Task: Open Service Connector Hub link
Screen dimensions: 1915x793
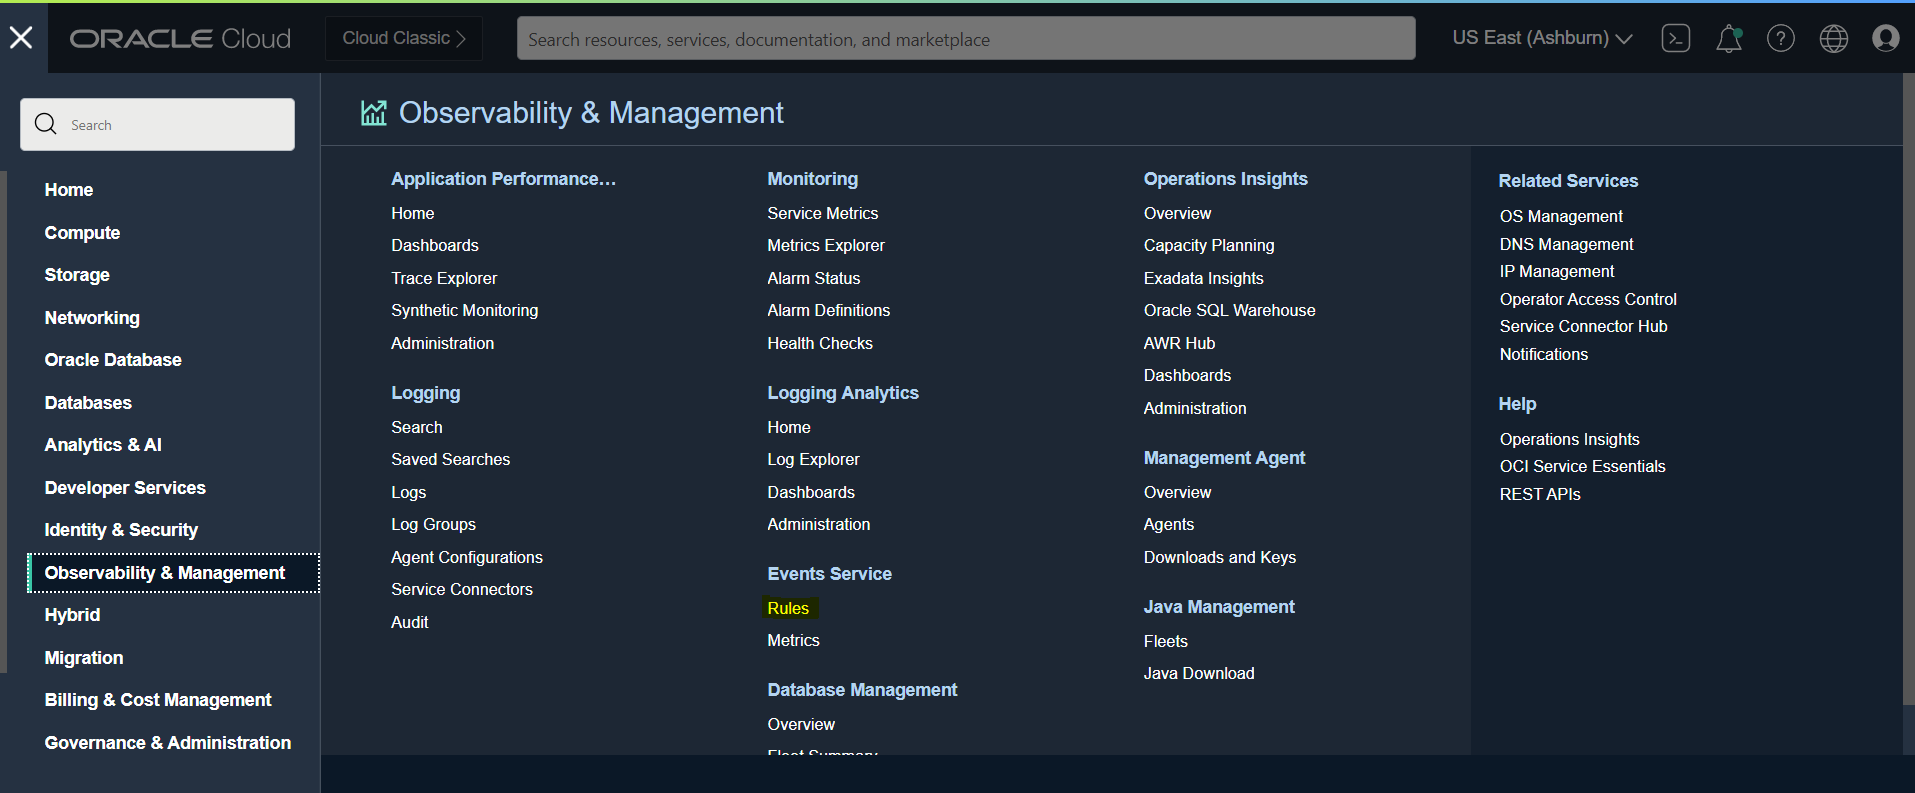Action: pos(1583,326)
